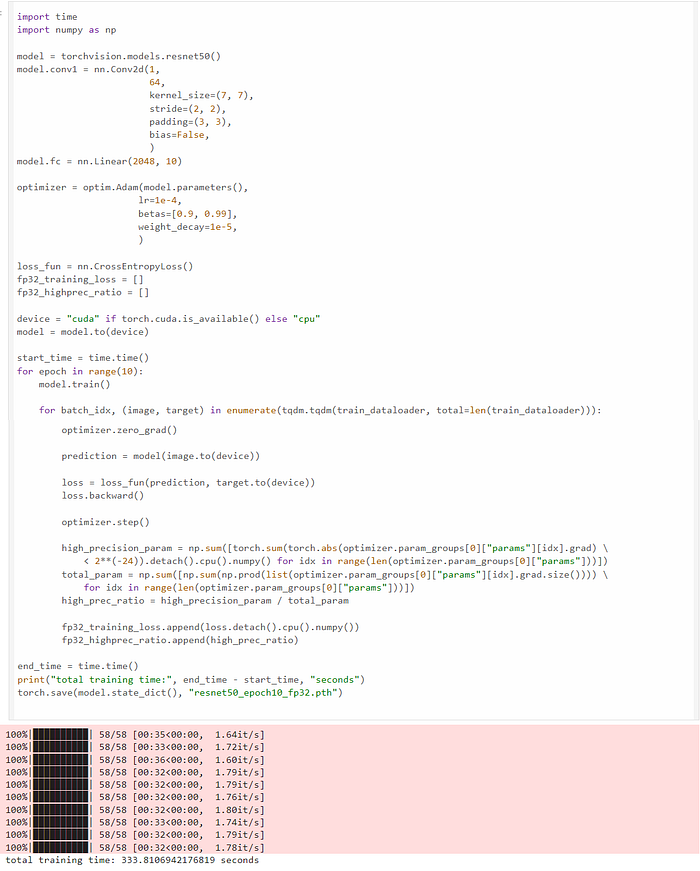Image resolution: width=700 pixels, height=871 pixels.
Task: Click the '< 2**(-24)).detach().cpu().numpy()' continuation line
Action: (x=346, y=561)
